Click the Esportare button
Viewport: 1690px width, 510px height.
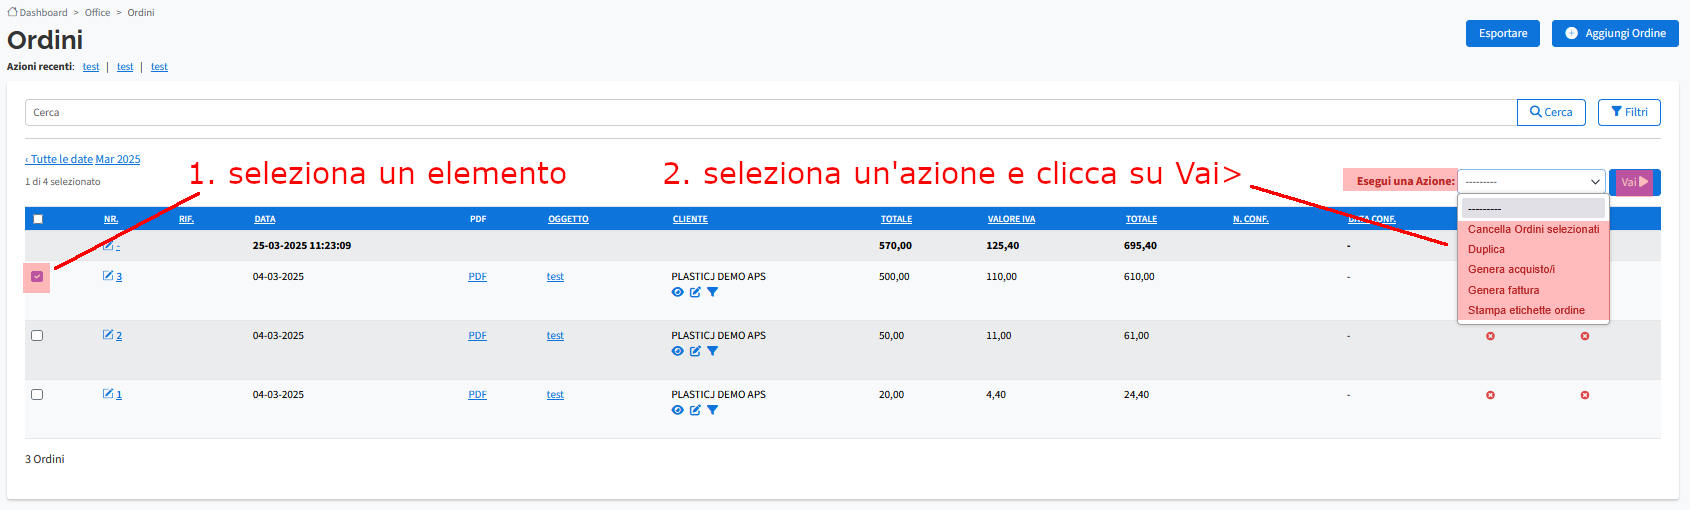click(x=1503, y=33)
